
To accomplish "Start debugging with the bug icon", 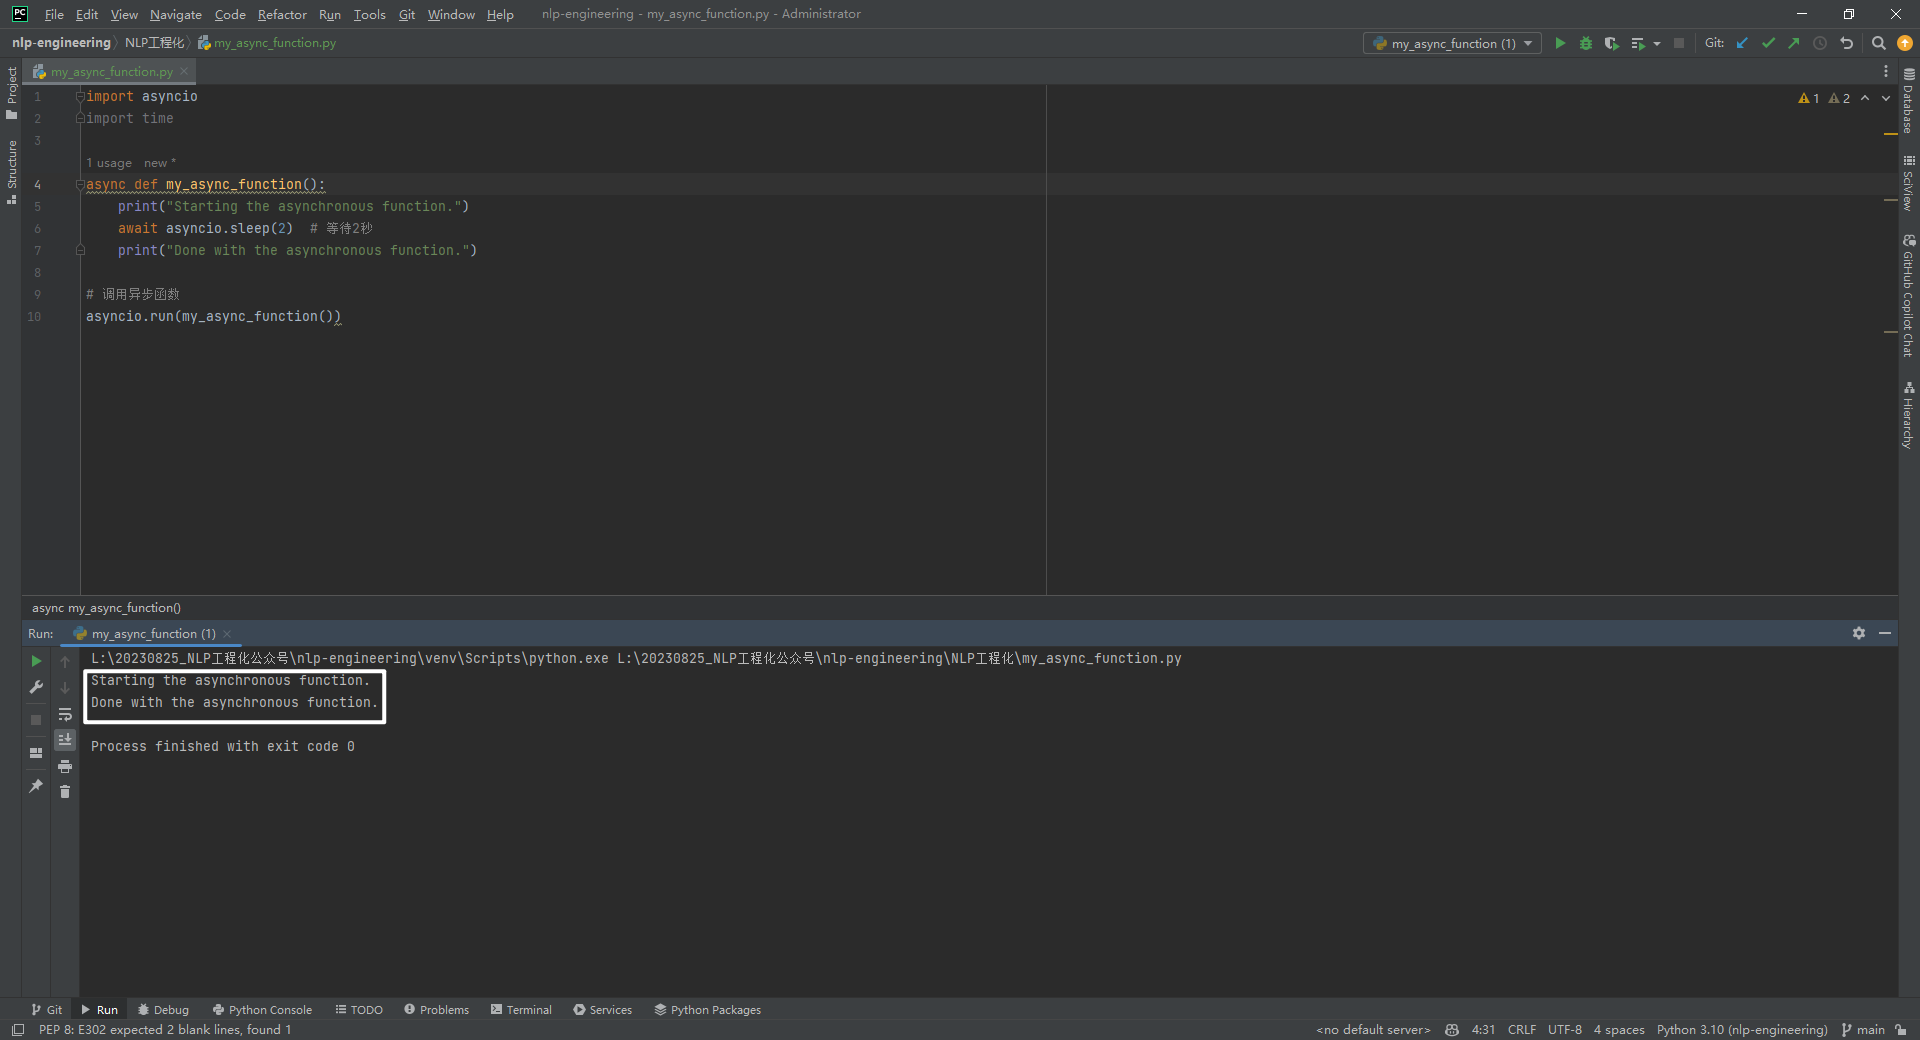I will coord(1586,43).
